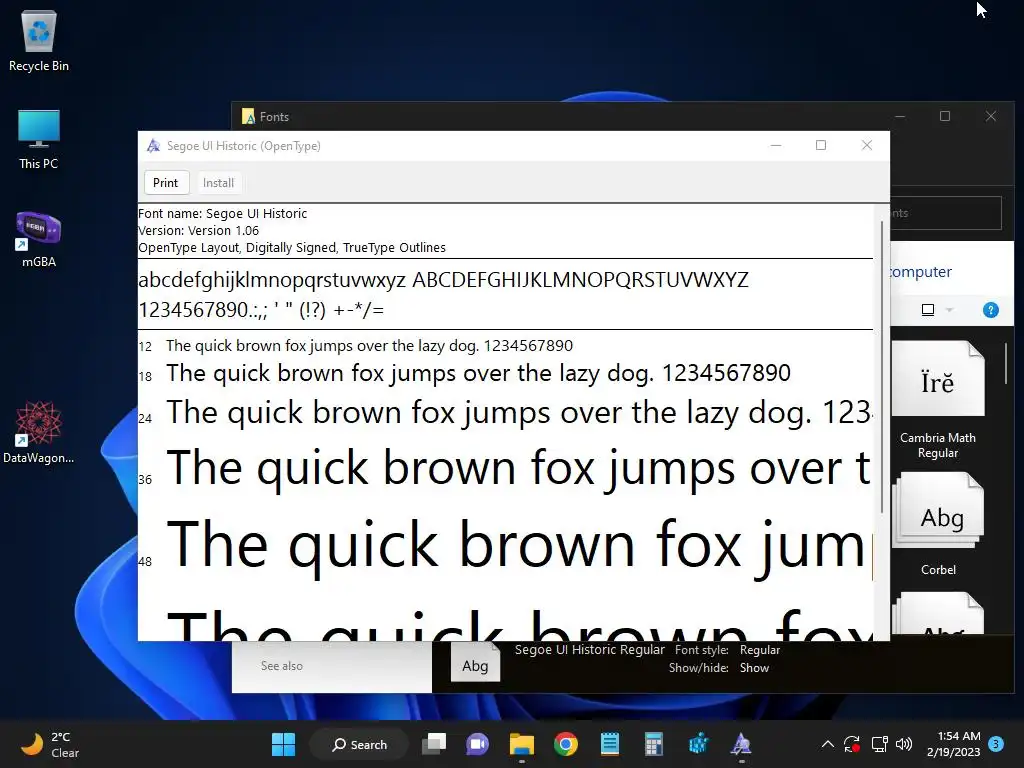The height and width of the screenshot is (768, 1024).
Task: Select the DataWagon desktop shortcut
Action: click(39, 432)
